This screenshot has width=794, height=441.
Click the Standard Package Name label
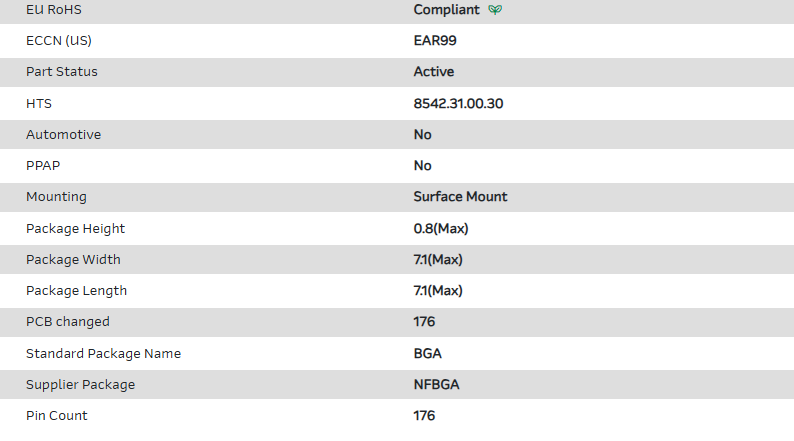pyautogui.click(x=103, y=353)
